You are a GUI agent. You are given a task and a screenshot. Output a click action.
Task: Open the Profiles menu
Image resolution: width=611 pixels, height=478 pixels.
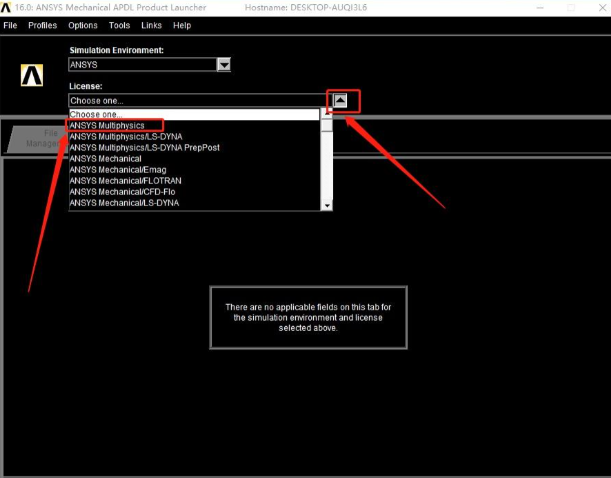42,25
